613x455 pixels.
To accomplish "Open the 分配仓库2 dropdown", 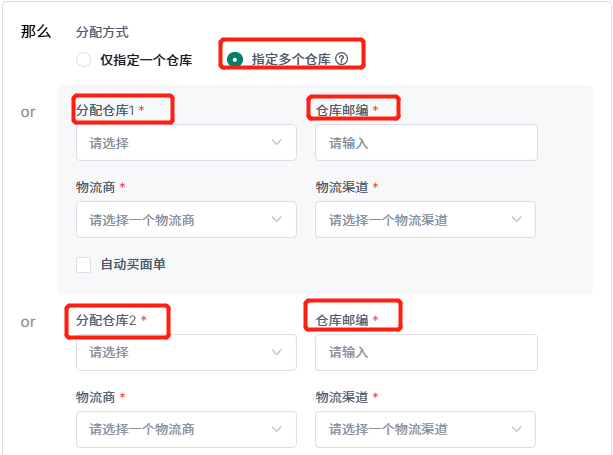I will tap(186, 352).
